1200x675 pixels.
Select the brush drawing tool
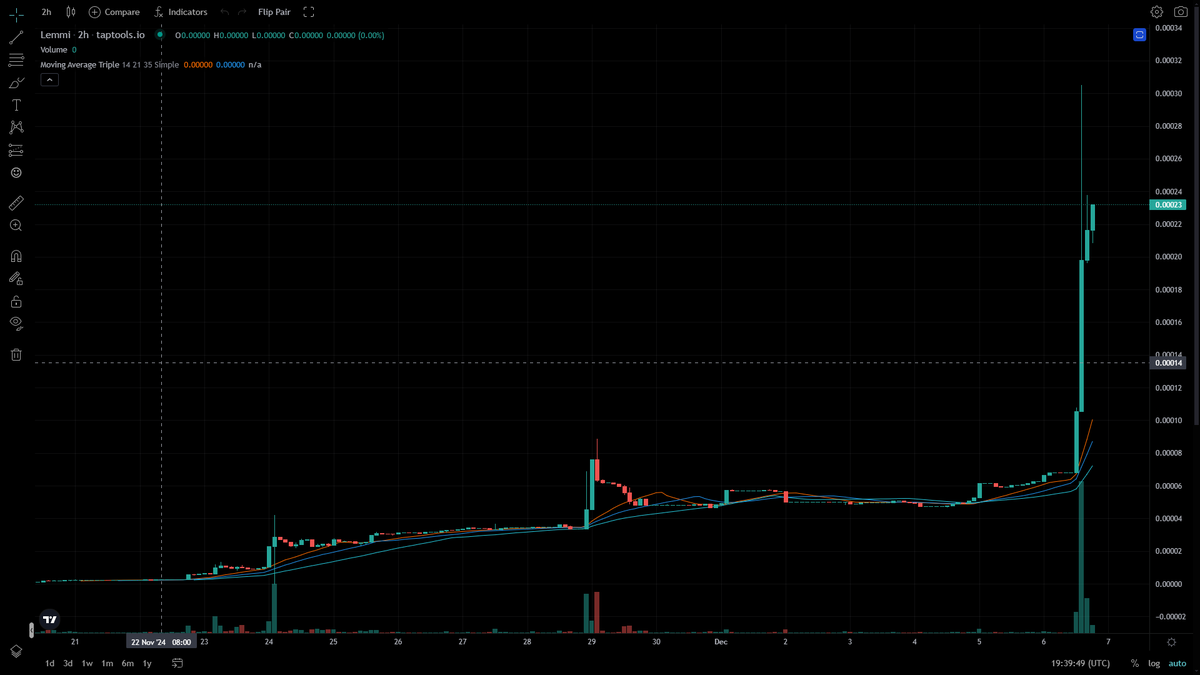pyautogui.click(x=16, y=83)
